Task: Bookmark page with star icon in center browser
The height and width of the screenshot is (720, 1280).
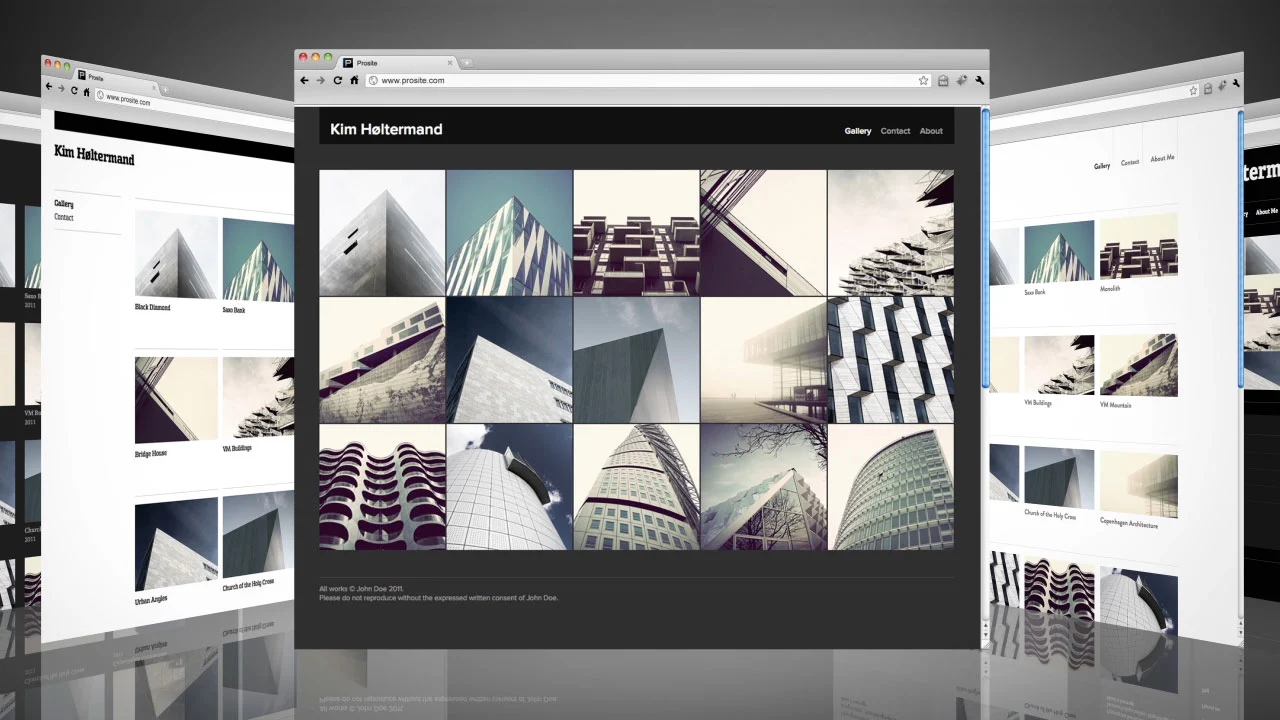Action: [923, 81]
